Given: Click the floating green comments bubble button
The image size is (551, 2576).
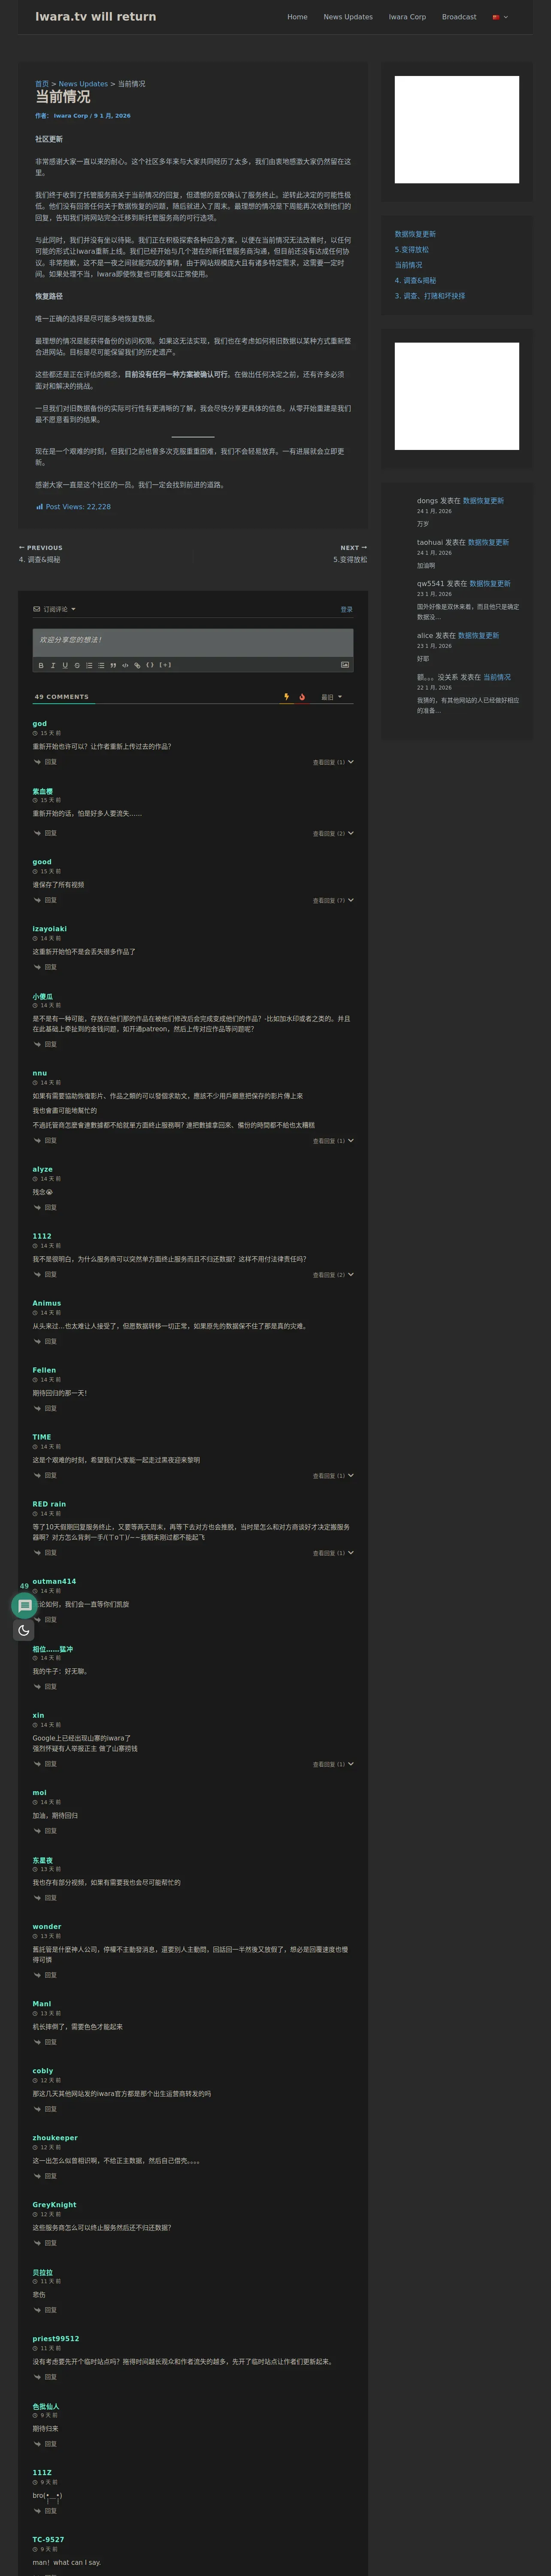Looking at the screenshot, I should tap(25, 1606).
